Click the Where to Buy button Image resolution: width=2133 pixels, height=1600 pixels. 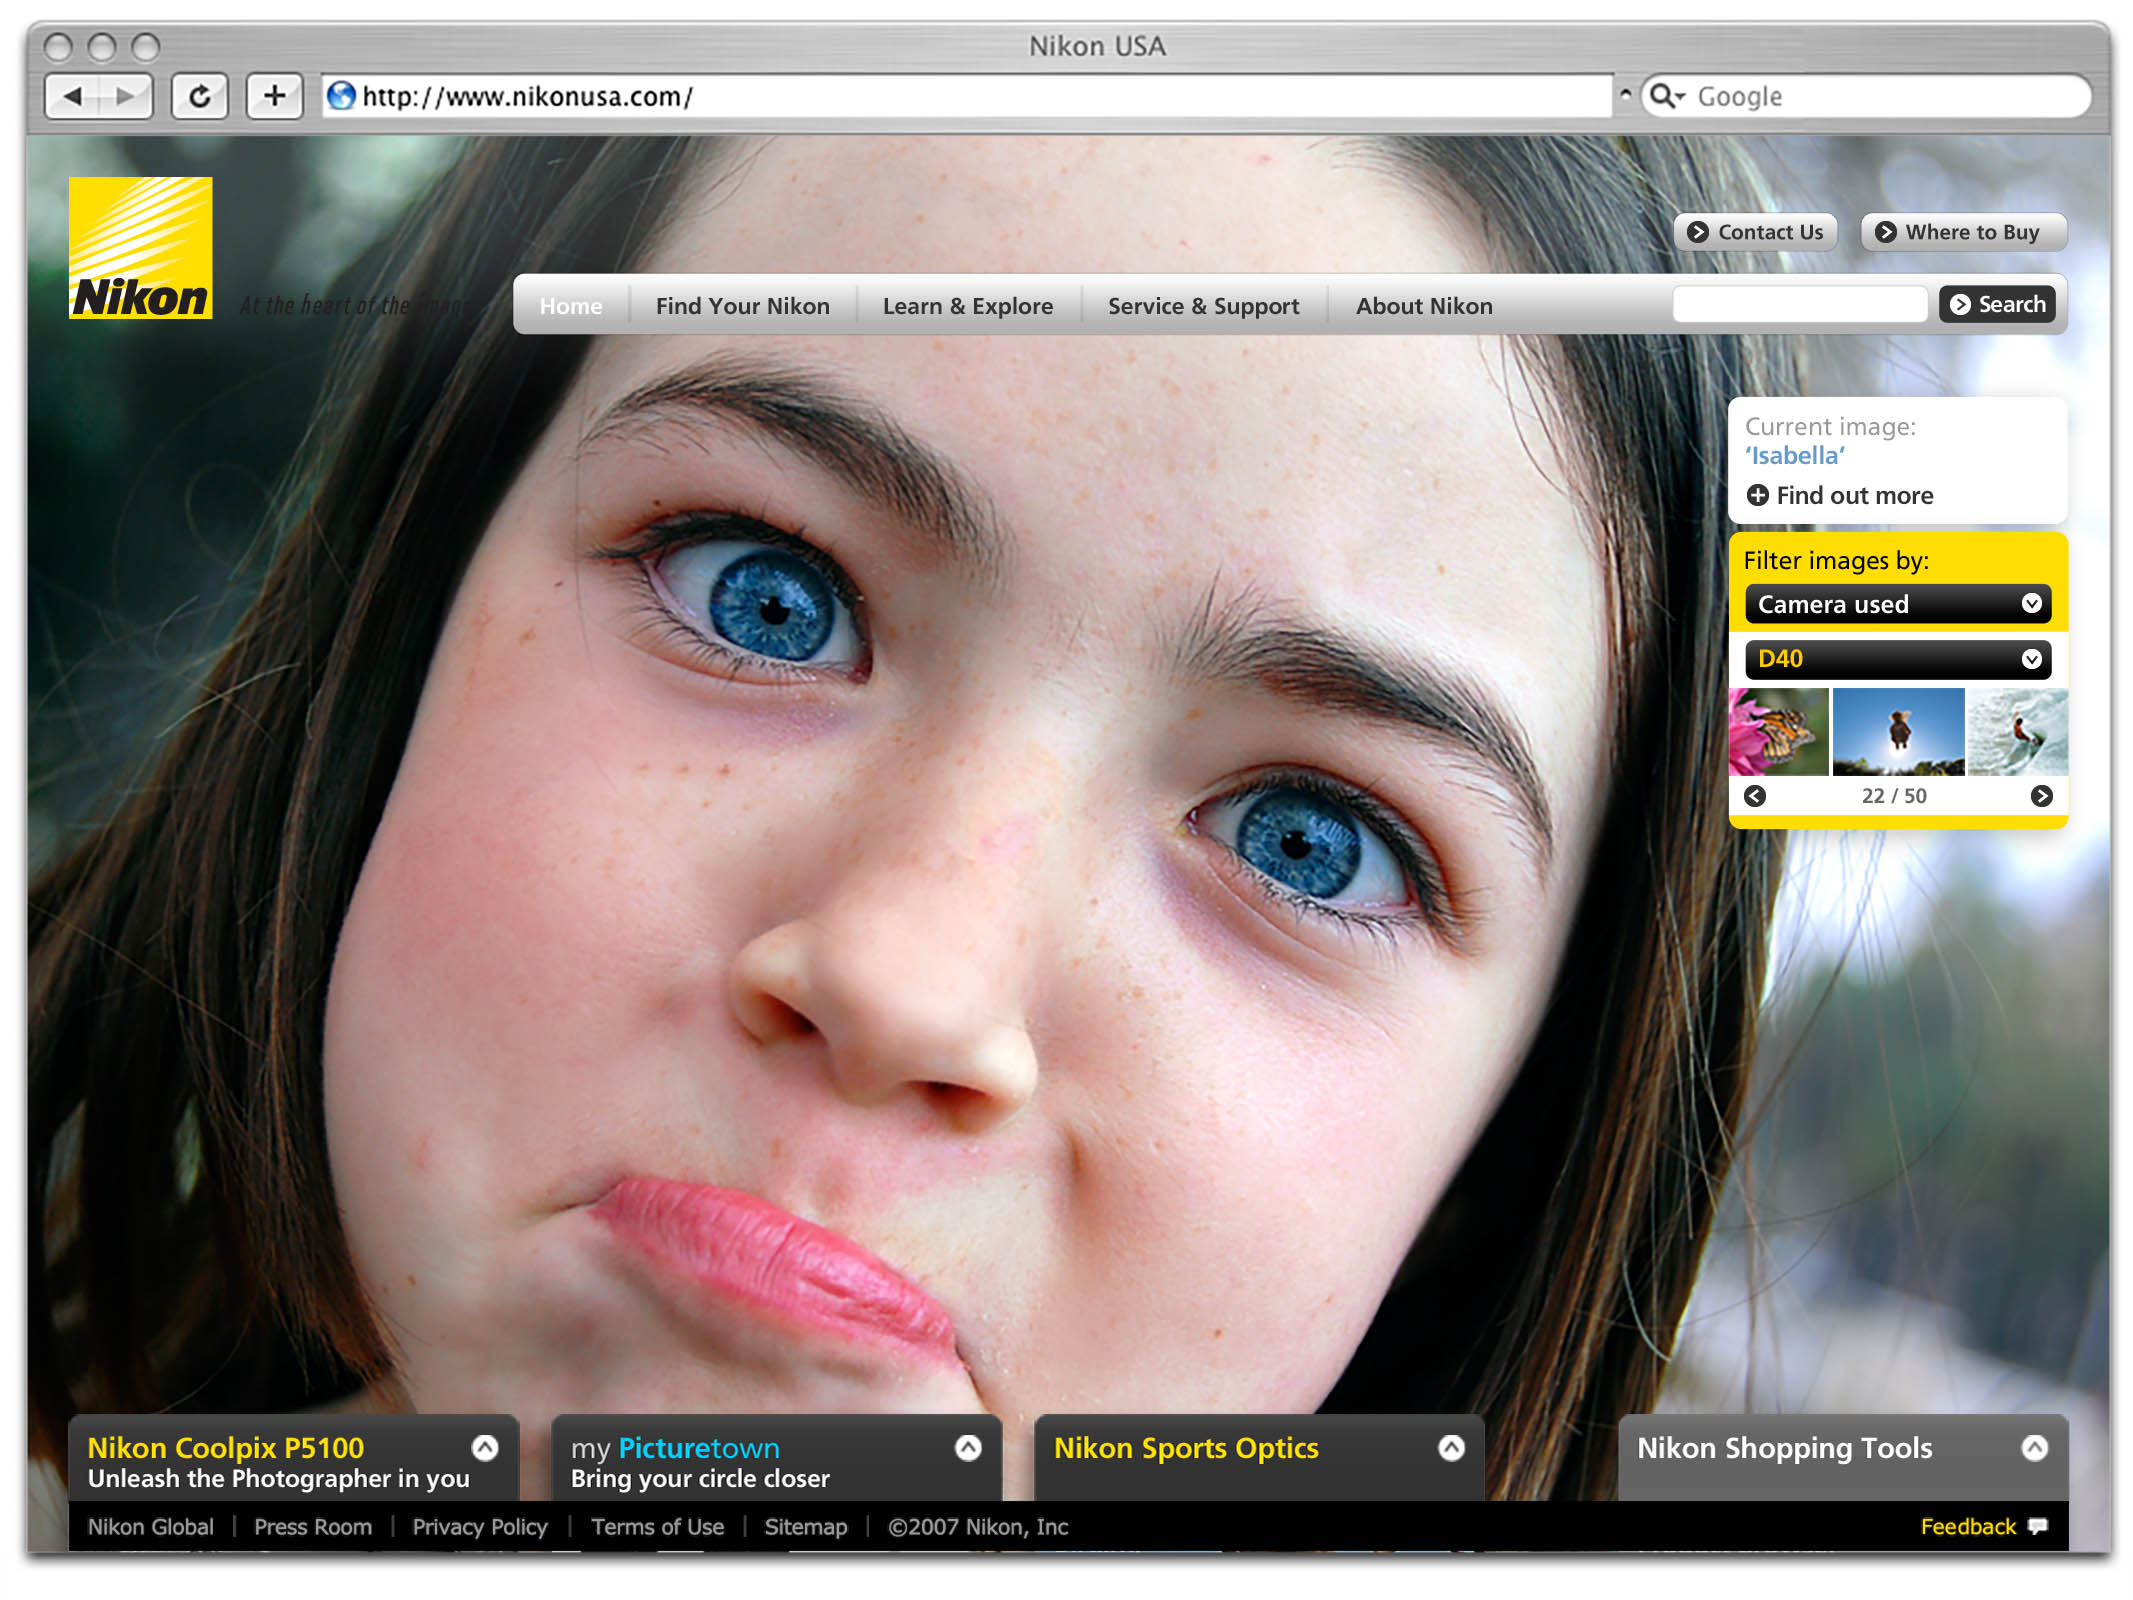1962,232
